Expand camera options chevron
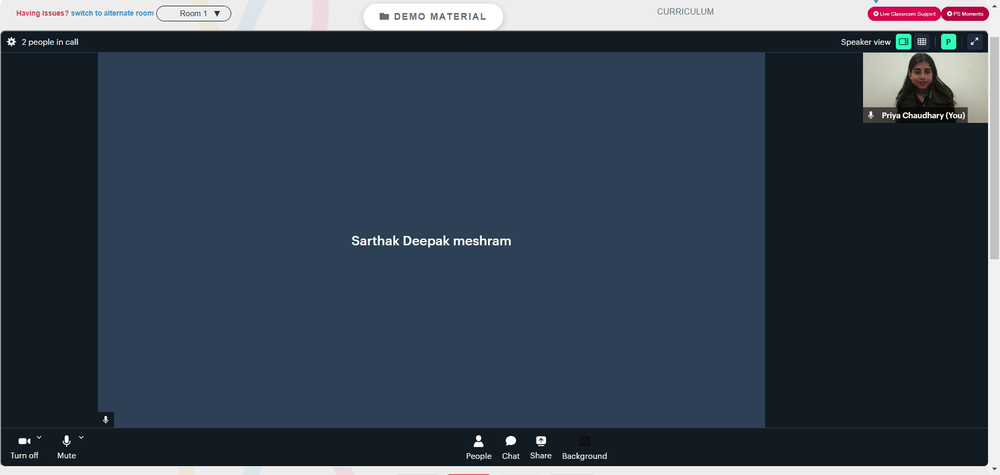Image resolution: width=1000 pixels, height=475 pixels. click(x=39, y=437)
